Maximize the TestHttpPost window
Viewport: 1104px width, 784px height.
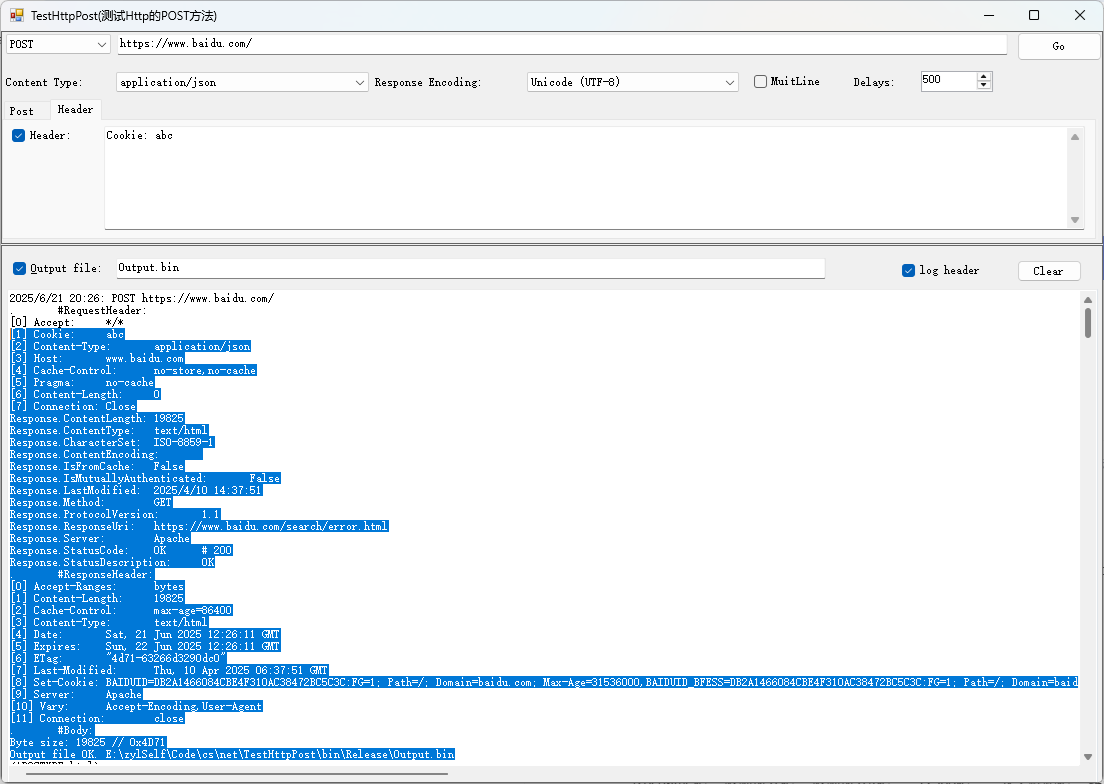click(1034, 15)
